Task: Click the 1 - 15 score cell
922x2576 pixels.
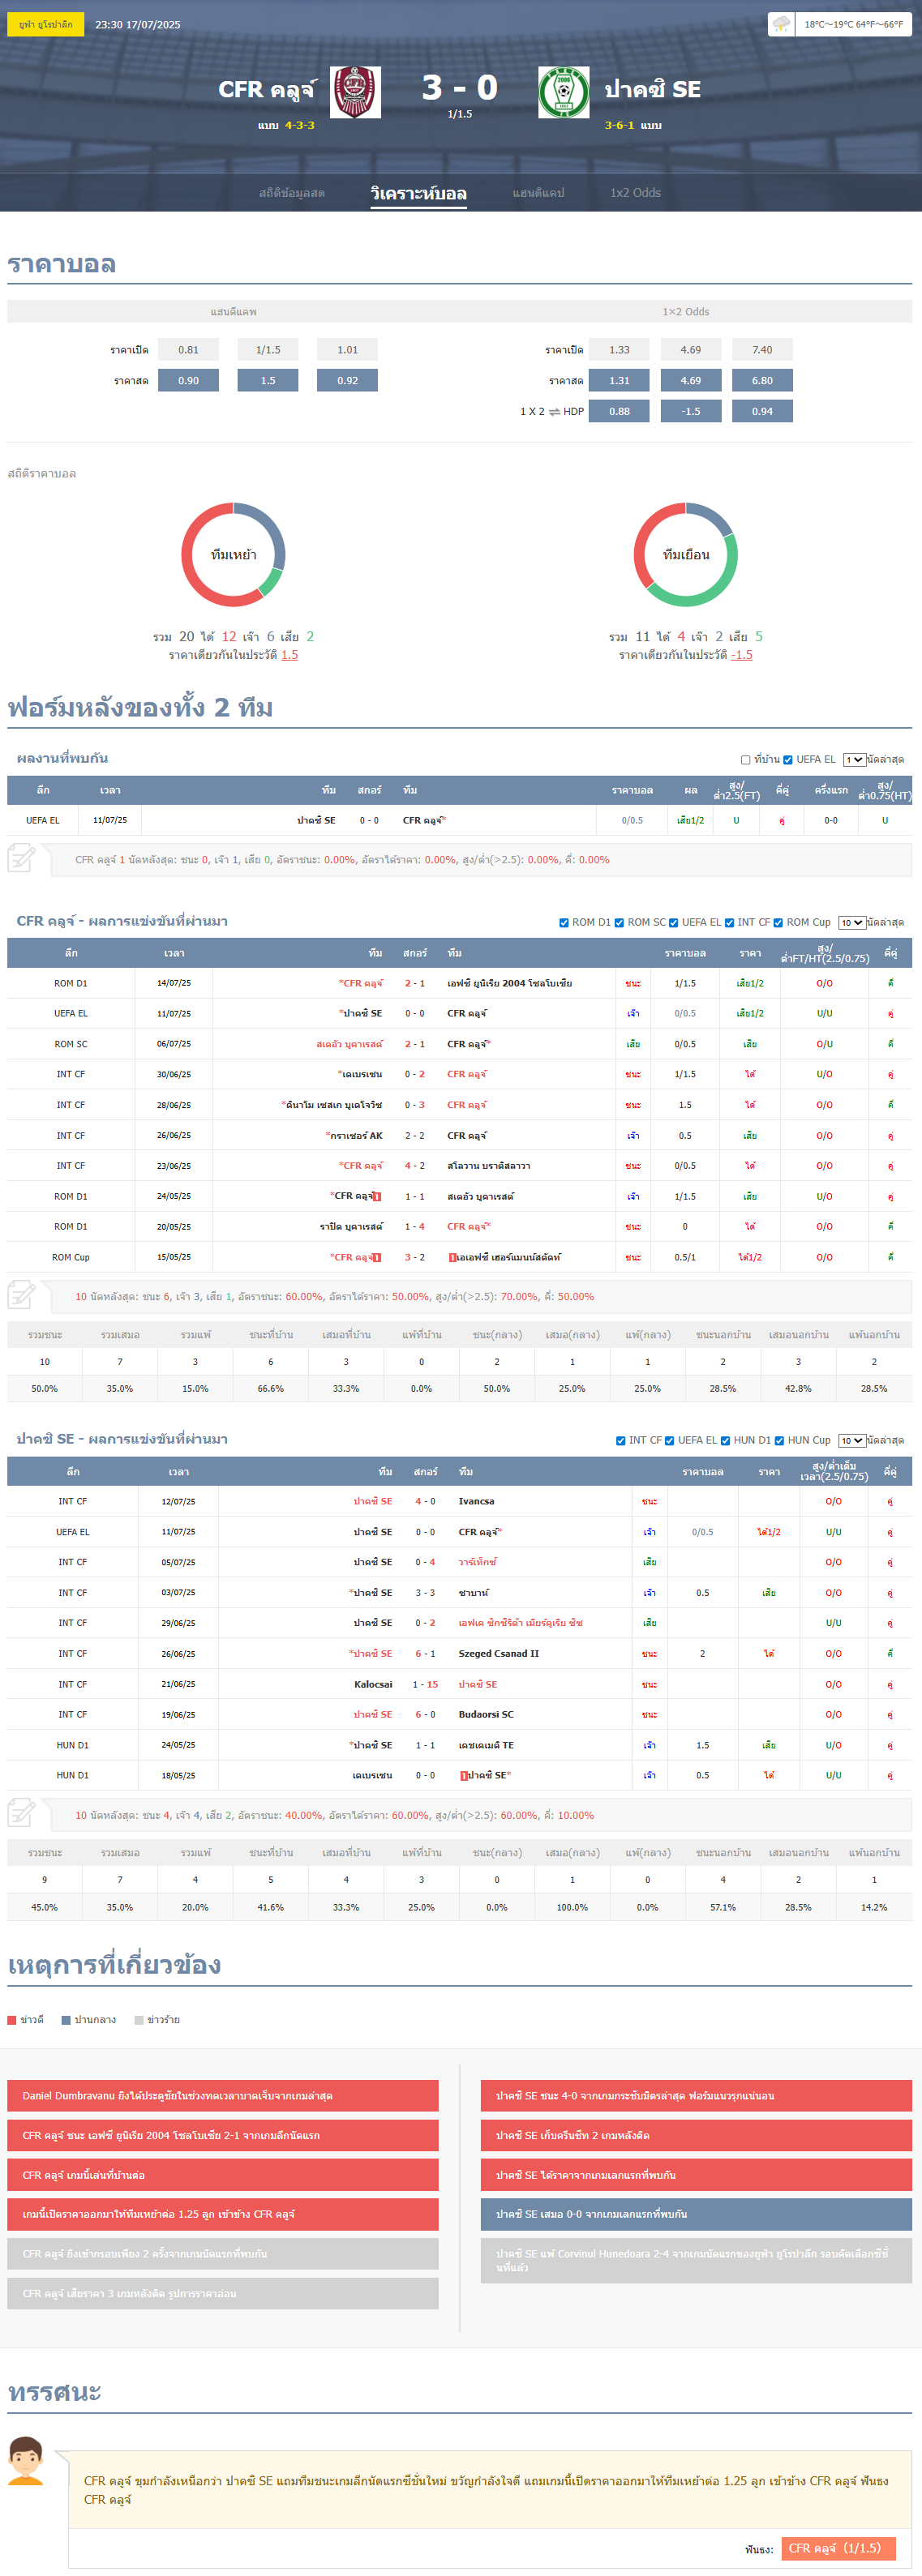Action: point(425,1685)
